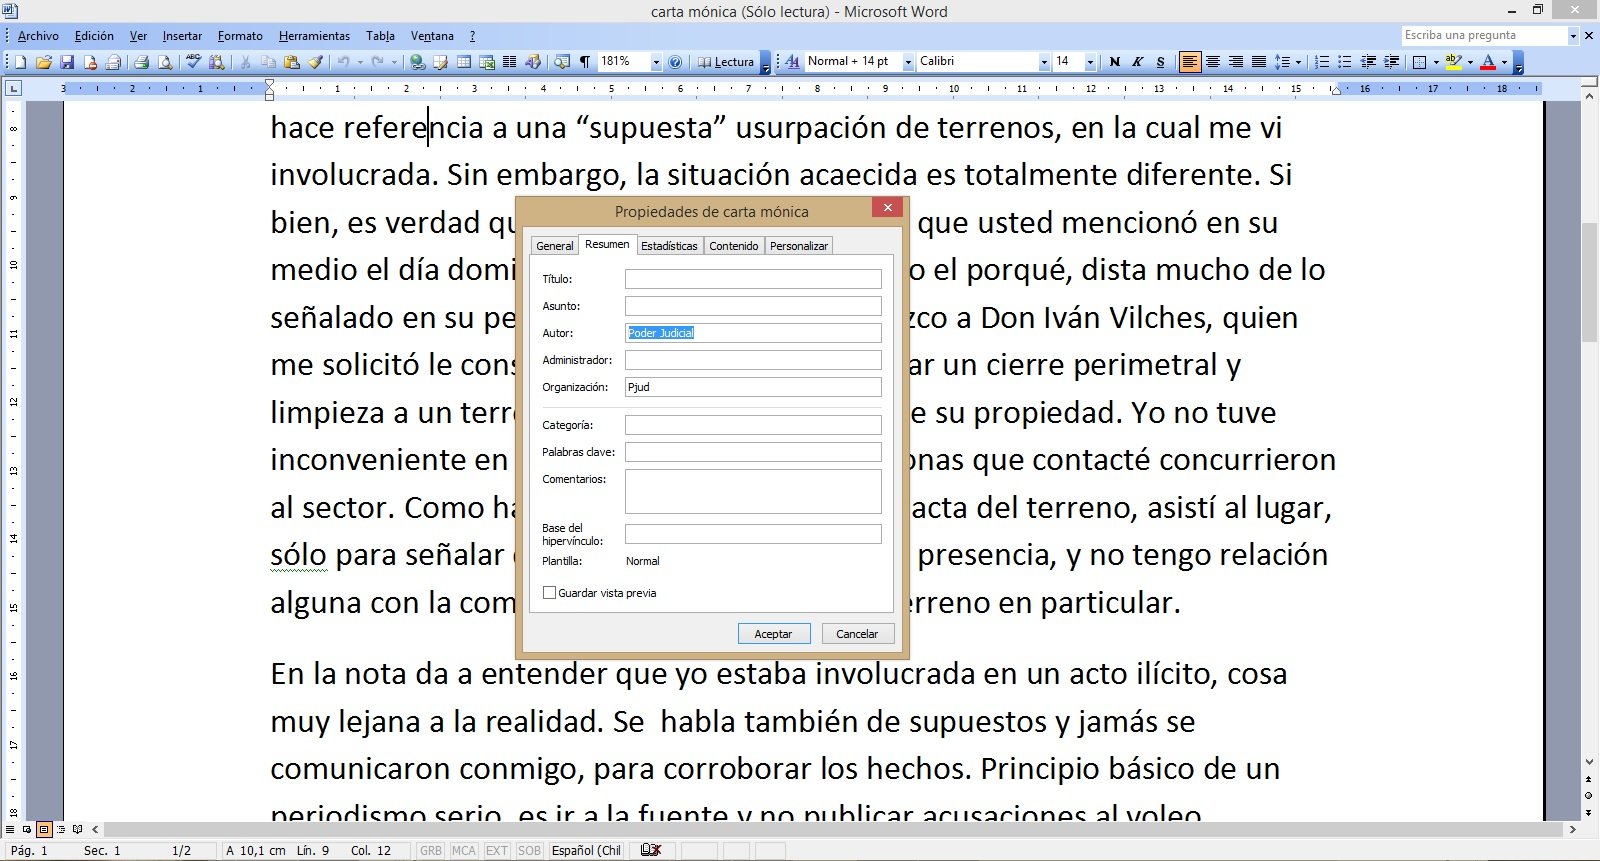Screen dimensions: 1600x861
Task: Expand the borders dropdown arrow
Action: (1436, 62)
